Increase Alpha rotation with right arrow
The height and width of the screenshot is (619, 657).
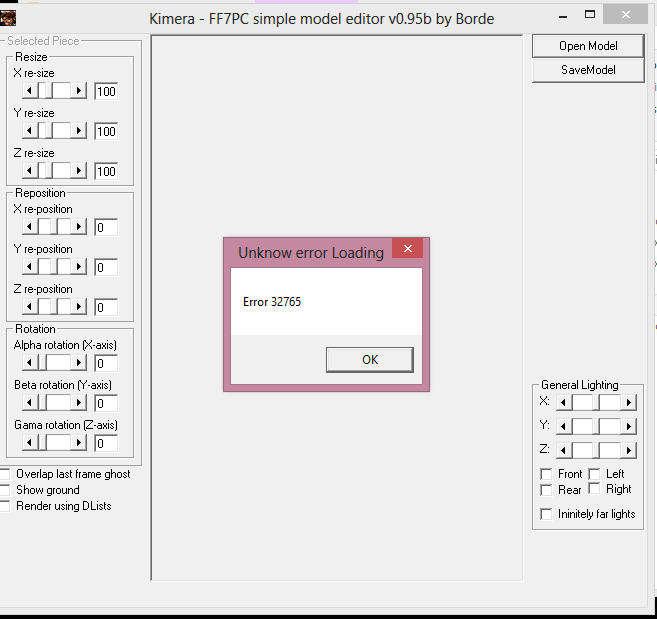pyautogui.click(x=78, y=363)
